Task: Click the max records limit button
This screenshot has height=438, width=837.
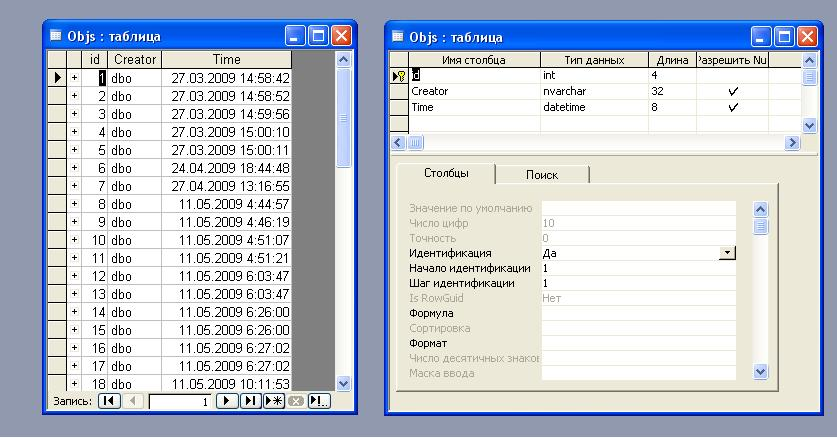Action: coord(319,401)
